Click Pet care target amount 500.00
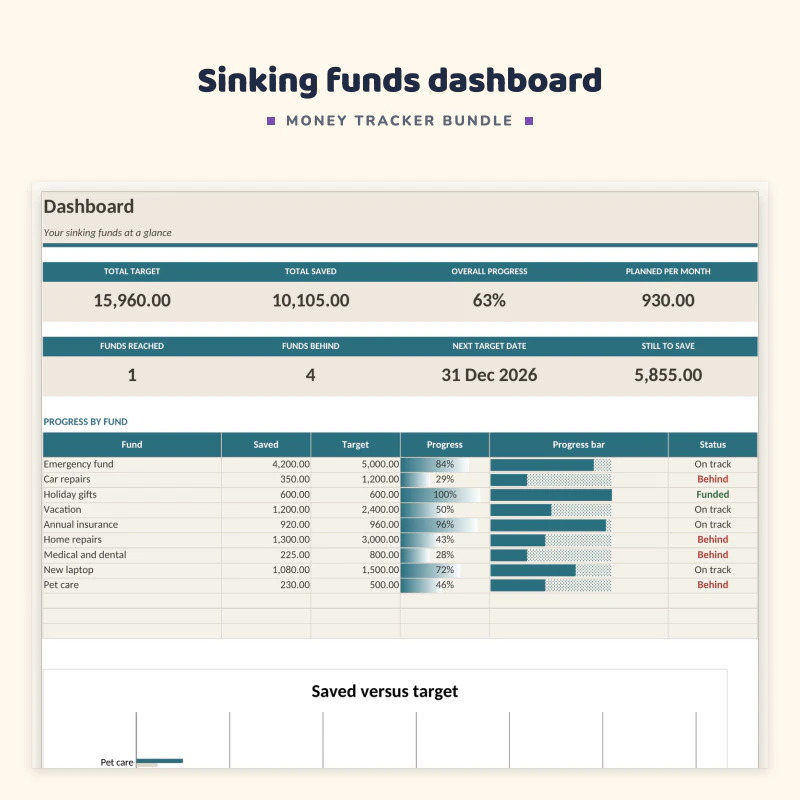 click(x=385, y=585)
